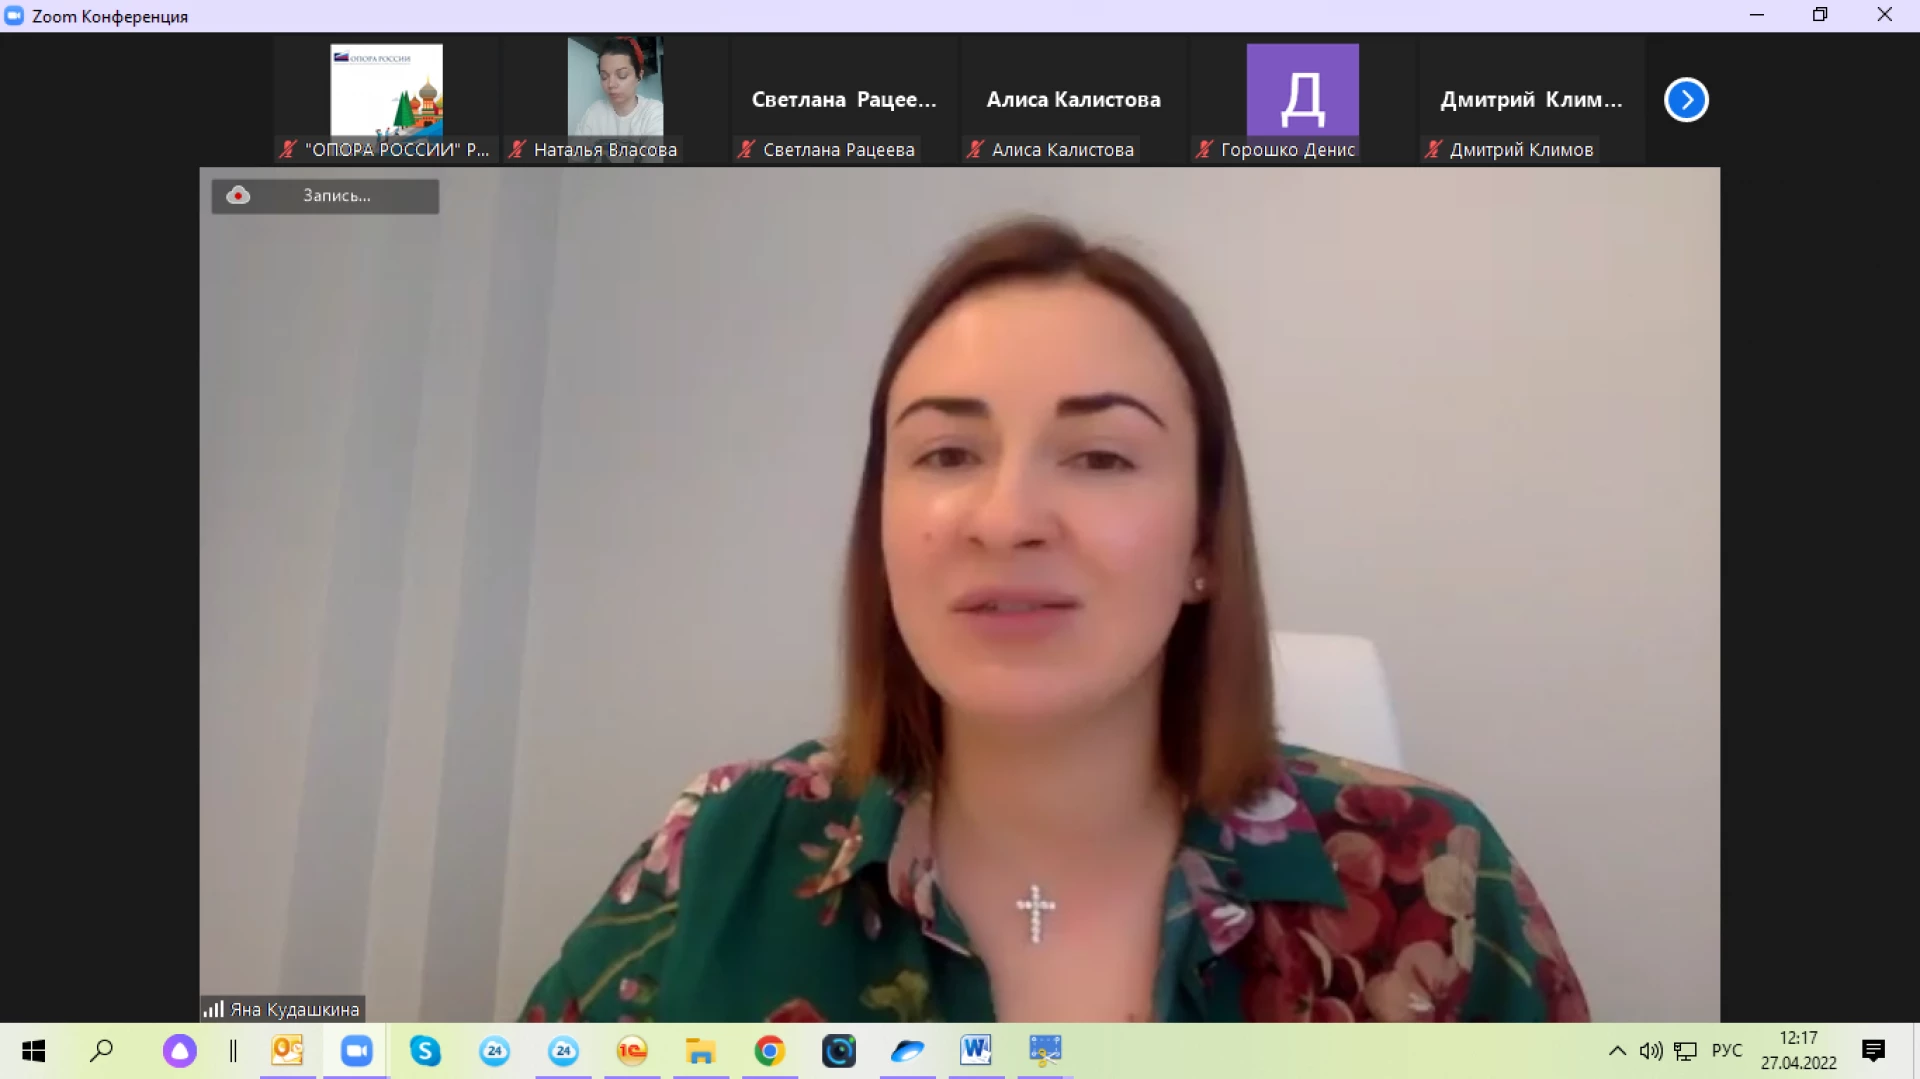This screenshot has height=1079, width=1920.
Task: Open the 1C application in taskbar
Action: pyautogui.click(x=632, y=1051)
